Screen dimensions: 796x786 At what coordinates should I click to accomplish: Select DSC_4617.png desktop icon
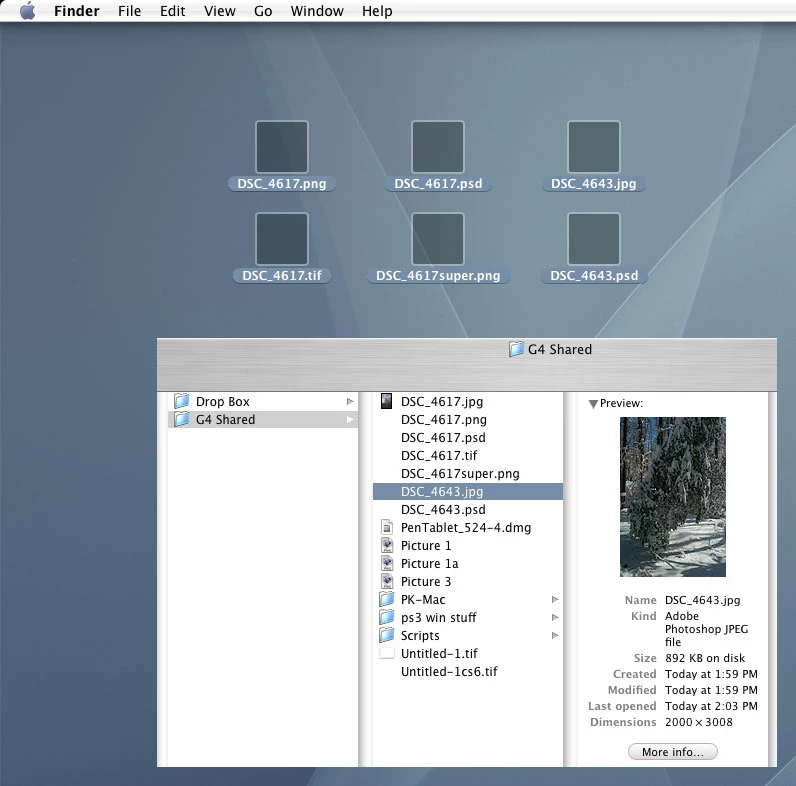pyautogui.click(x=282, y=147)
